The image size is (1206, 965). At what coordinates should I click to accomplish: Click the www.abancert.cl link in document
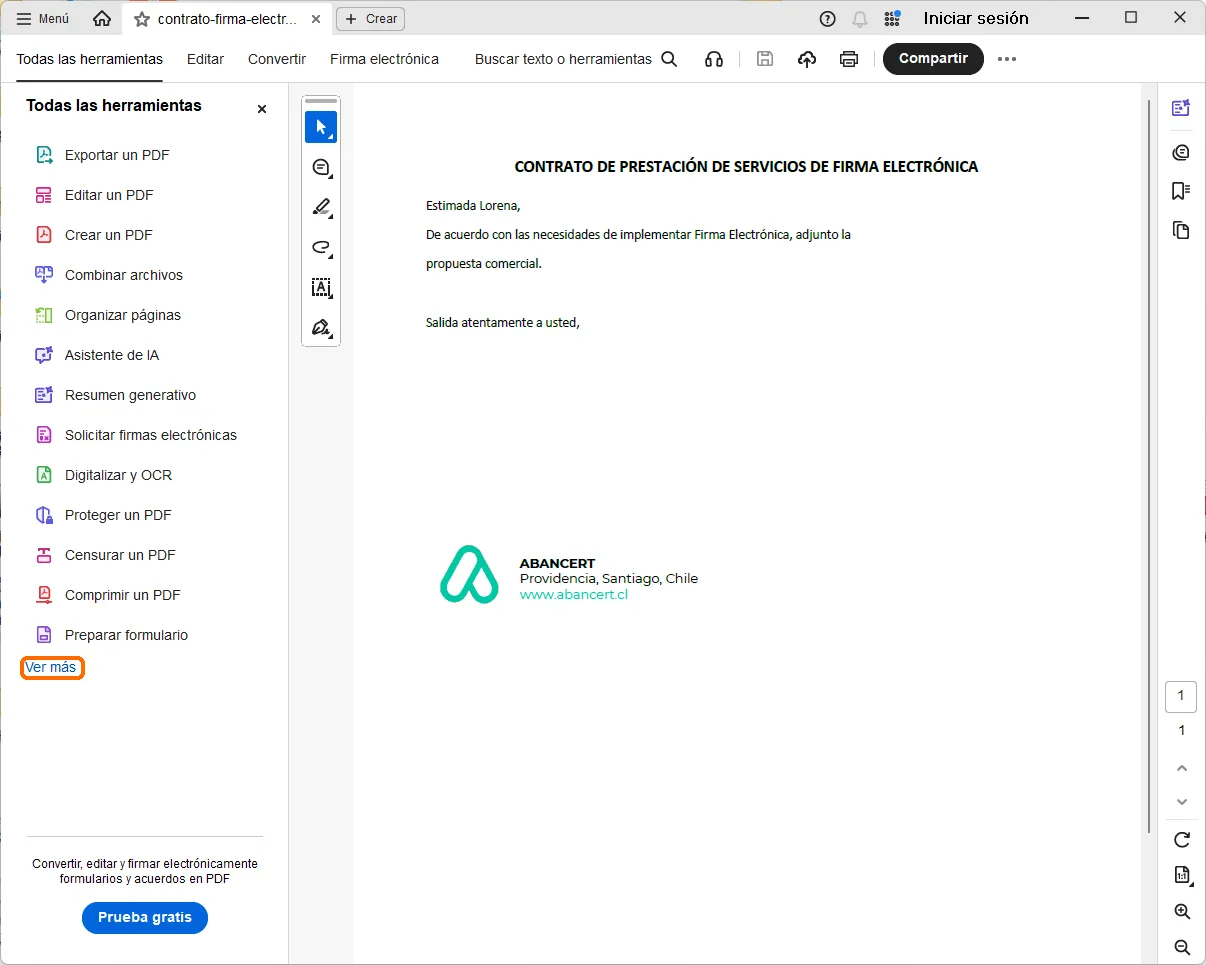[574, 594]
